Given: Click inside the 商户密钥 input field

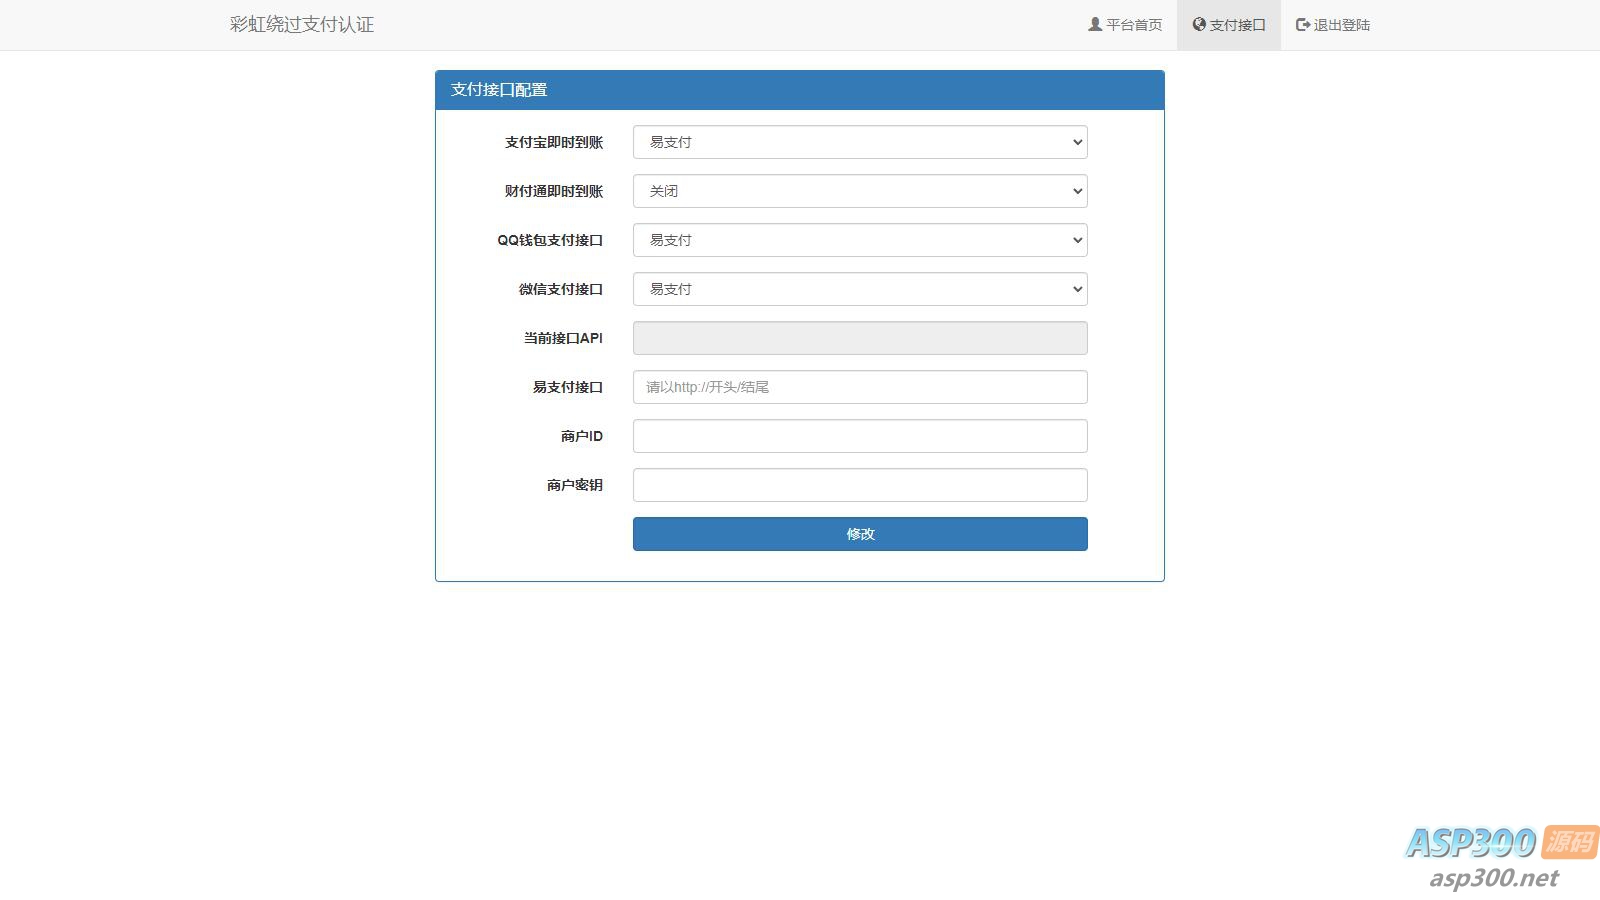Looking at the screenshot, I should click(x=859, y=485).
